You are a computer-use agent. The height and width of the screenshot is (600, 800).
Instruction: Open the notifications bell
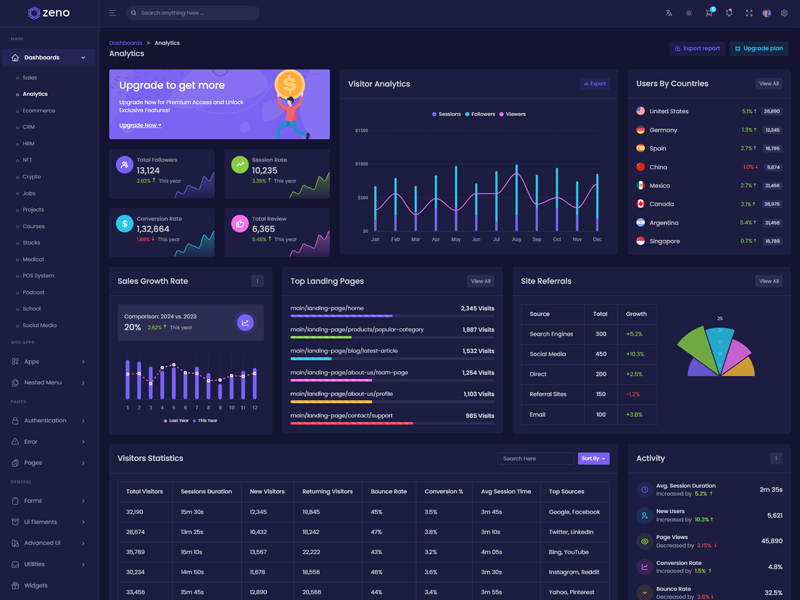click(x=729, y=13)
